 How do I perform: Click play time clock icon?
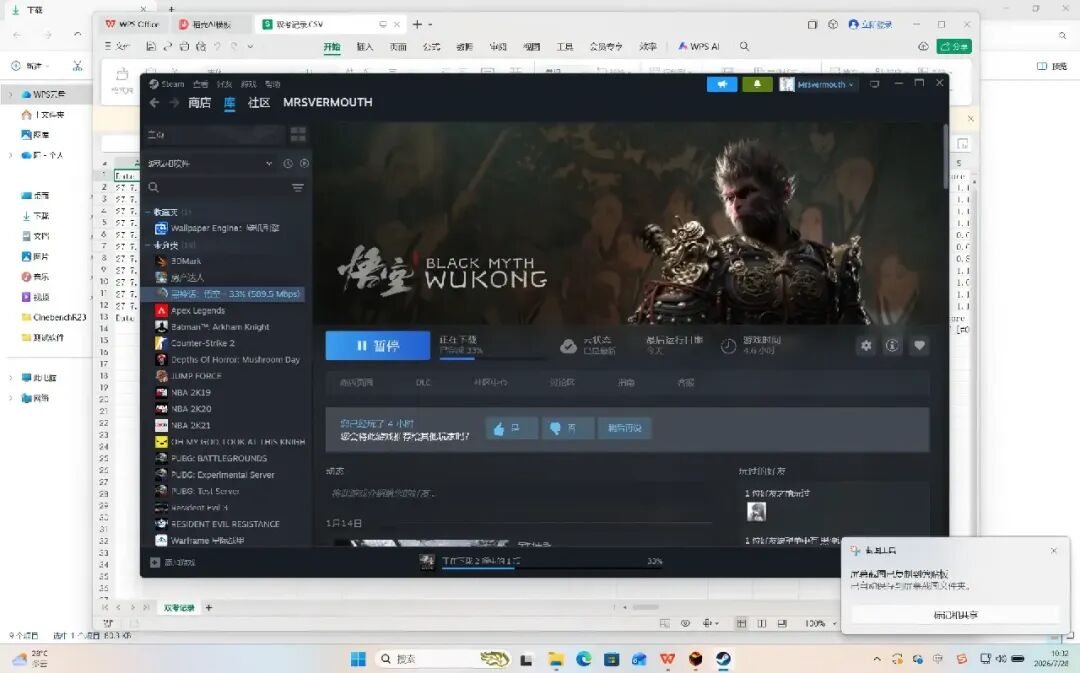click(x=728, y=346)
